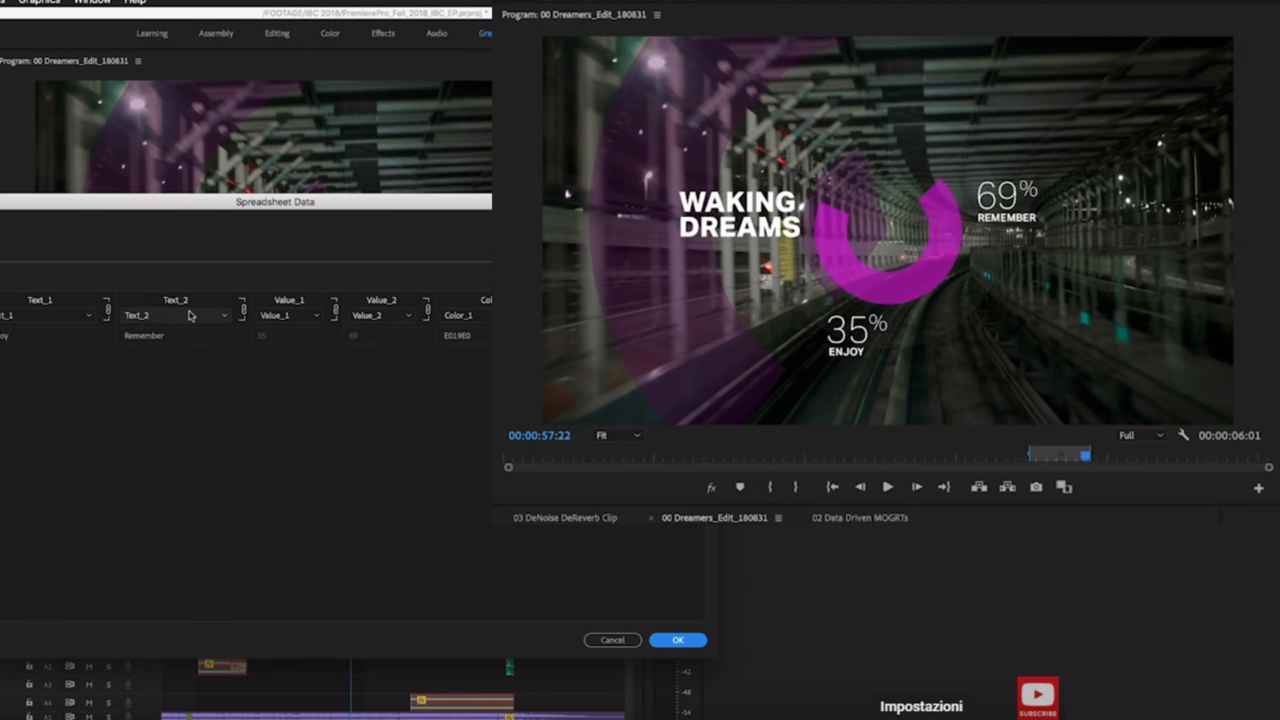Click the Cancel button
The width and height of the screenshot is (1280, 720).
613,640
